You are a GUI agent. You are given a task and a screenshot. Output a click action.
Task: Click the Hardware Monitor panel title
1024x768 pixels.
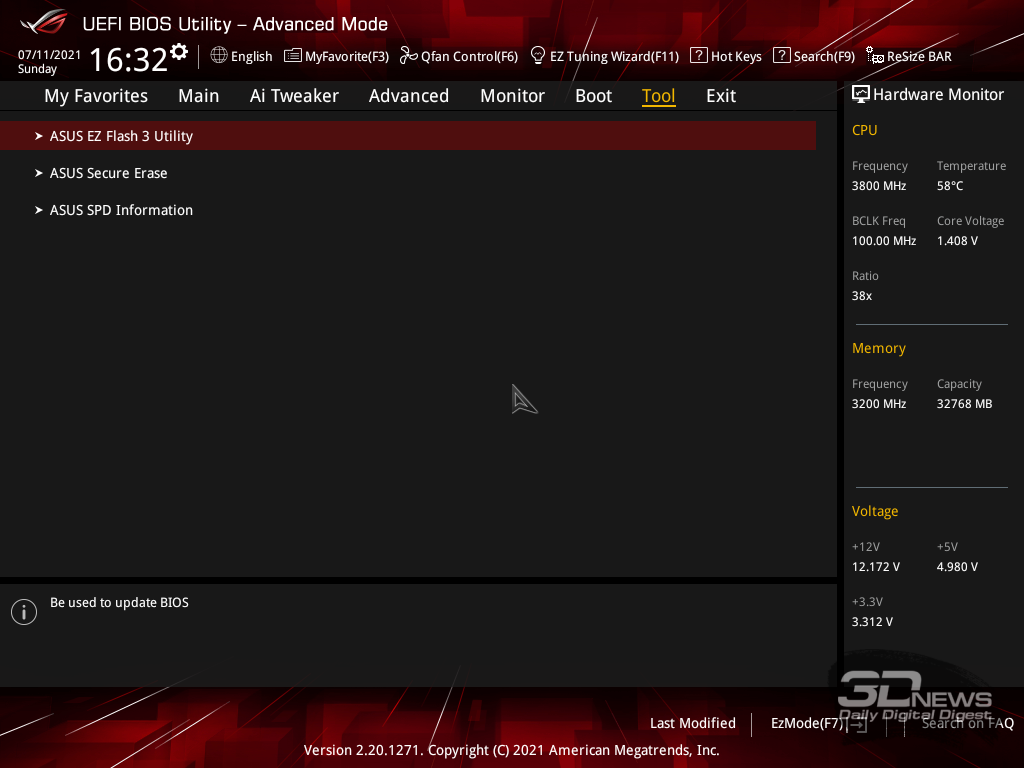(938, 95)
